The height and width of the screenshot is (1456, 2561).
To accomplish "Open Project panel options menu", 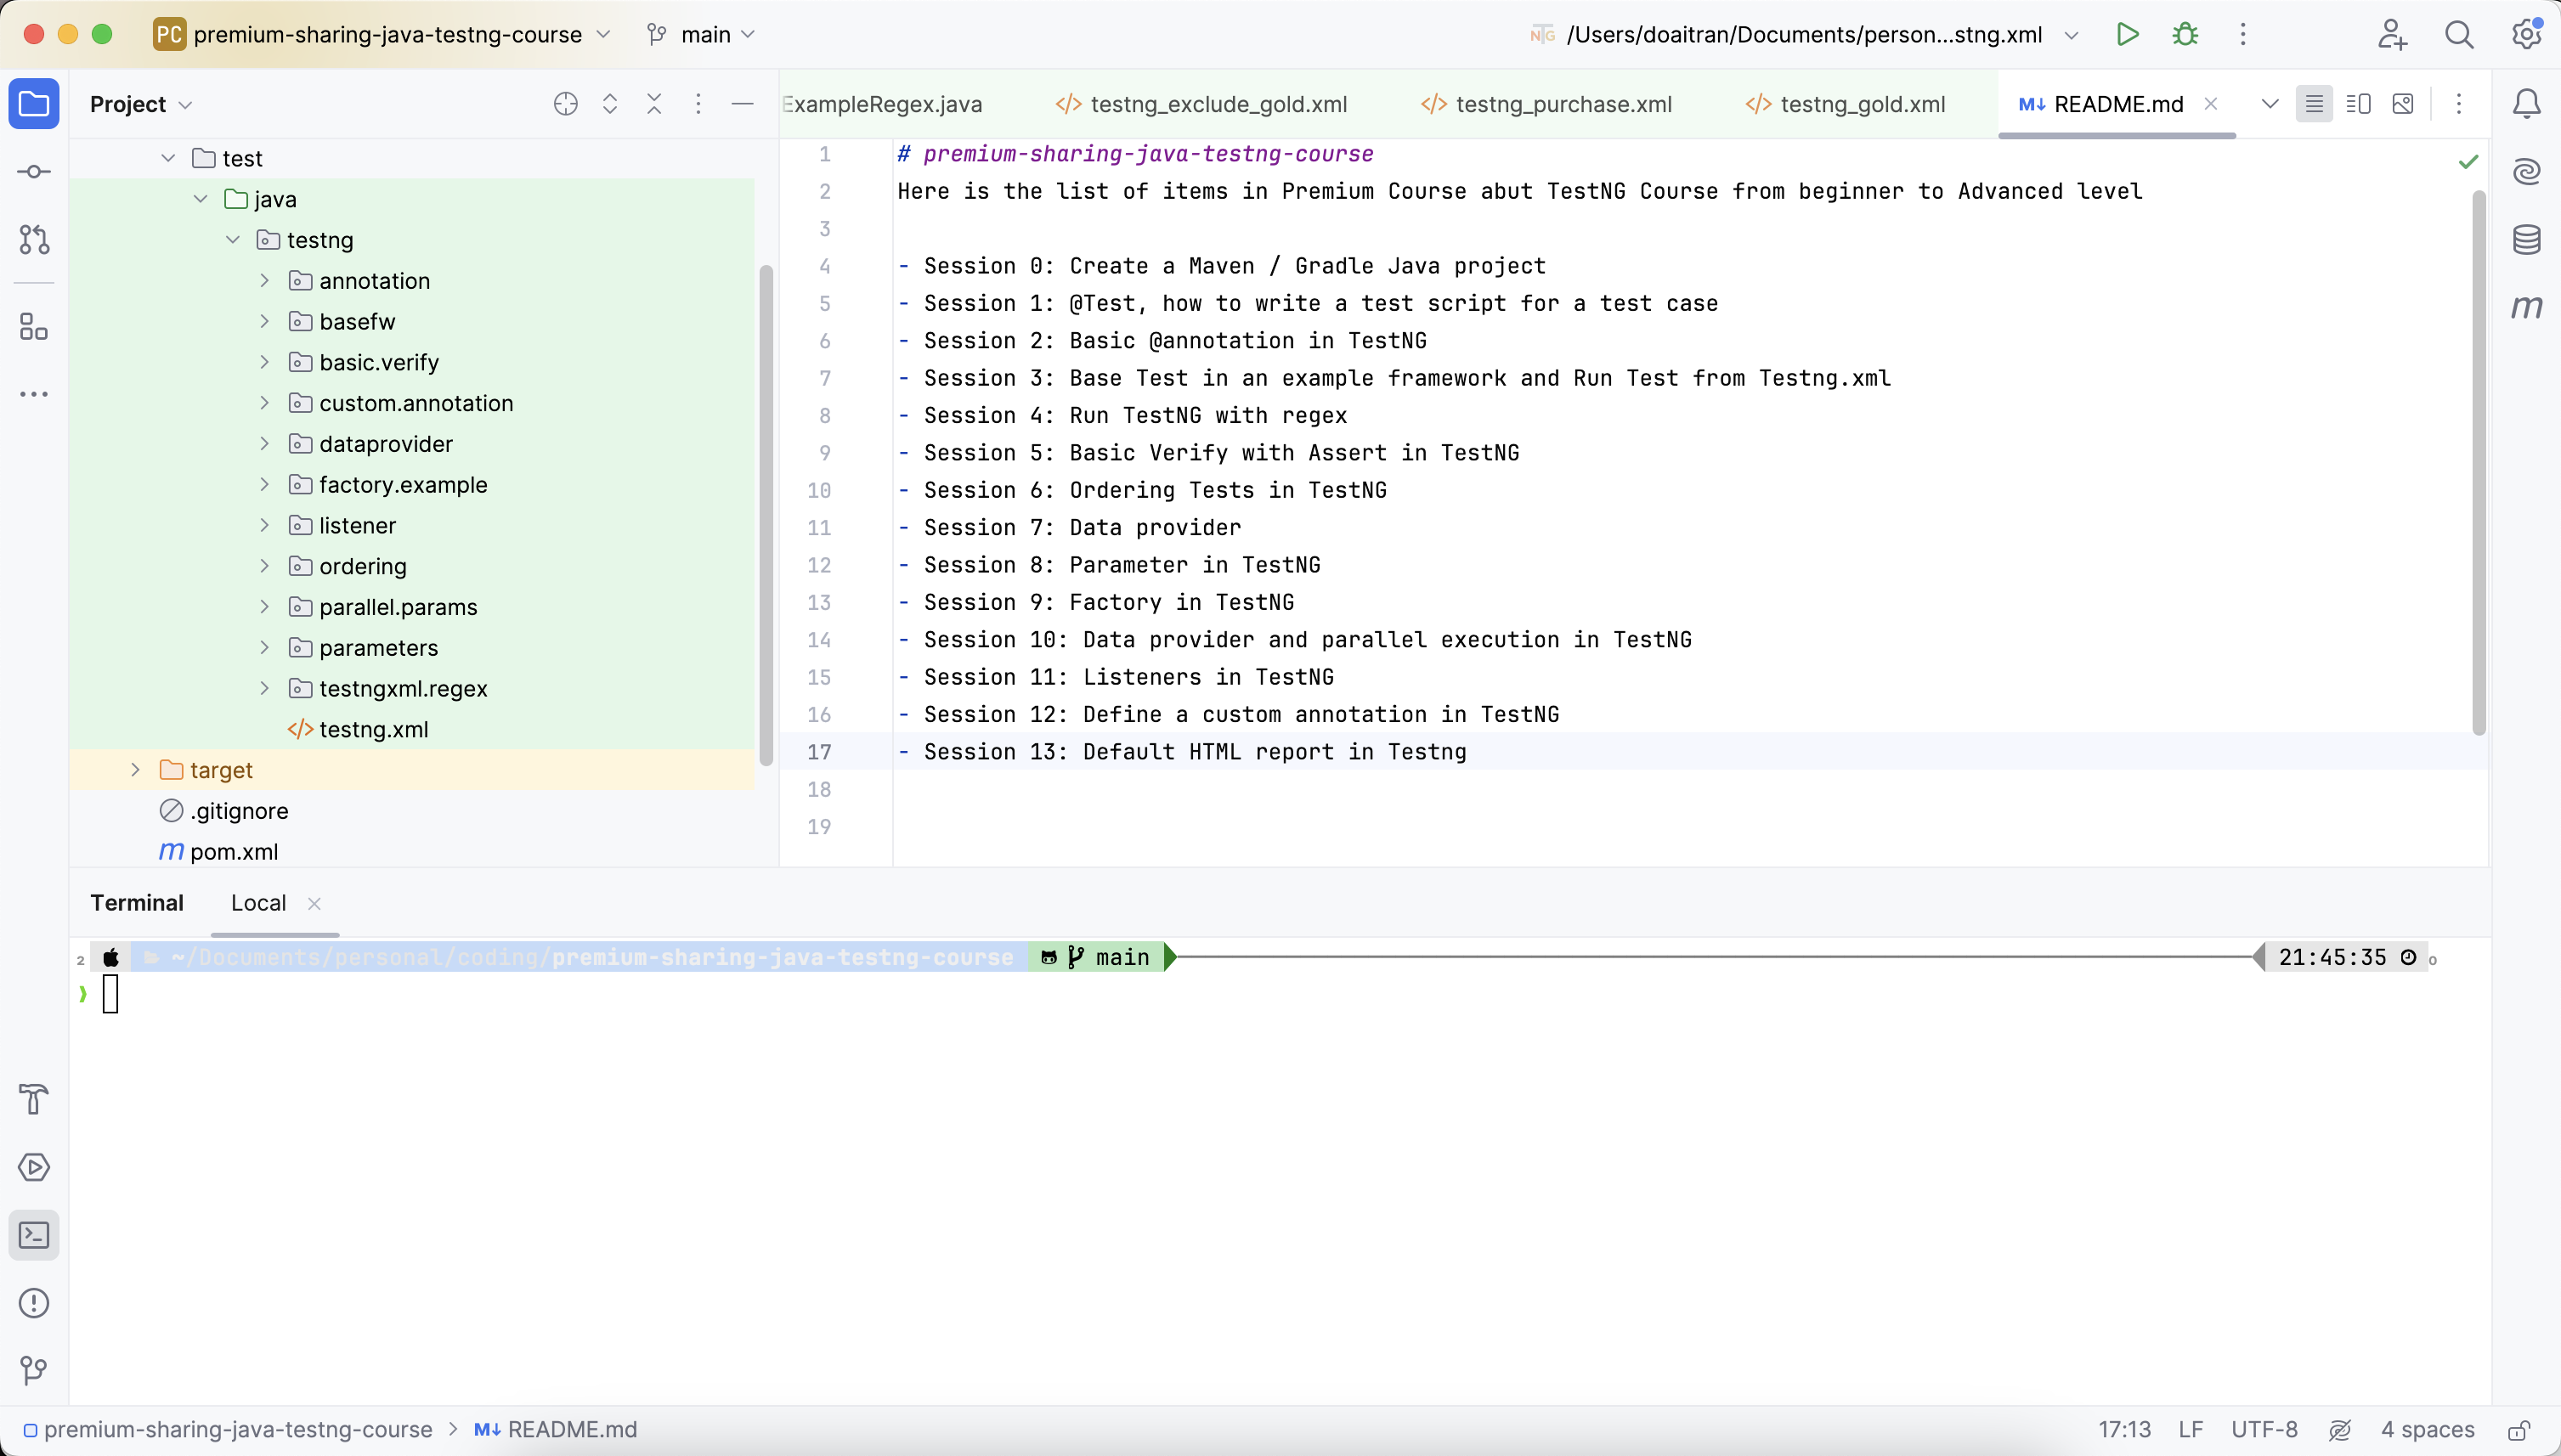I will tap(698, 104).
